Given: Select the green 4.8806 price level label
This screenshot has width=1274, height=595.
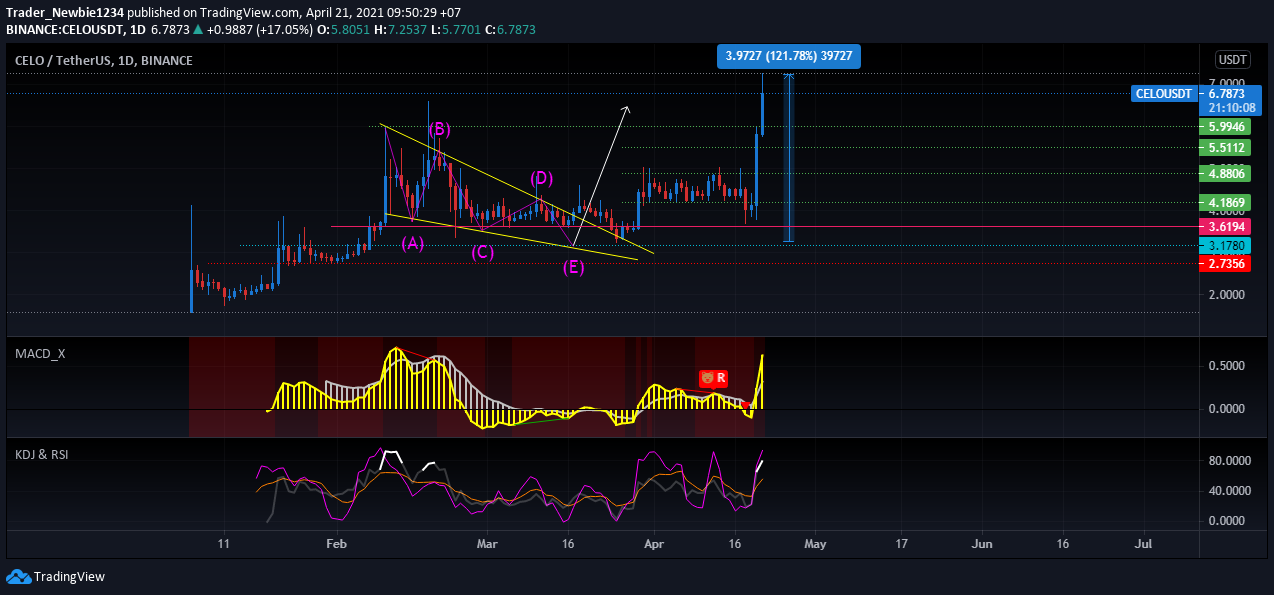Looking at the screenshot, I should tap(1226, 173).
